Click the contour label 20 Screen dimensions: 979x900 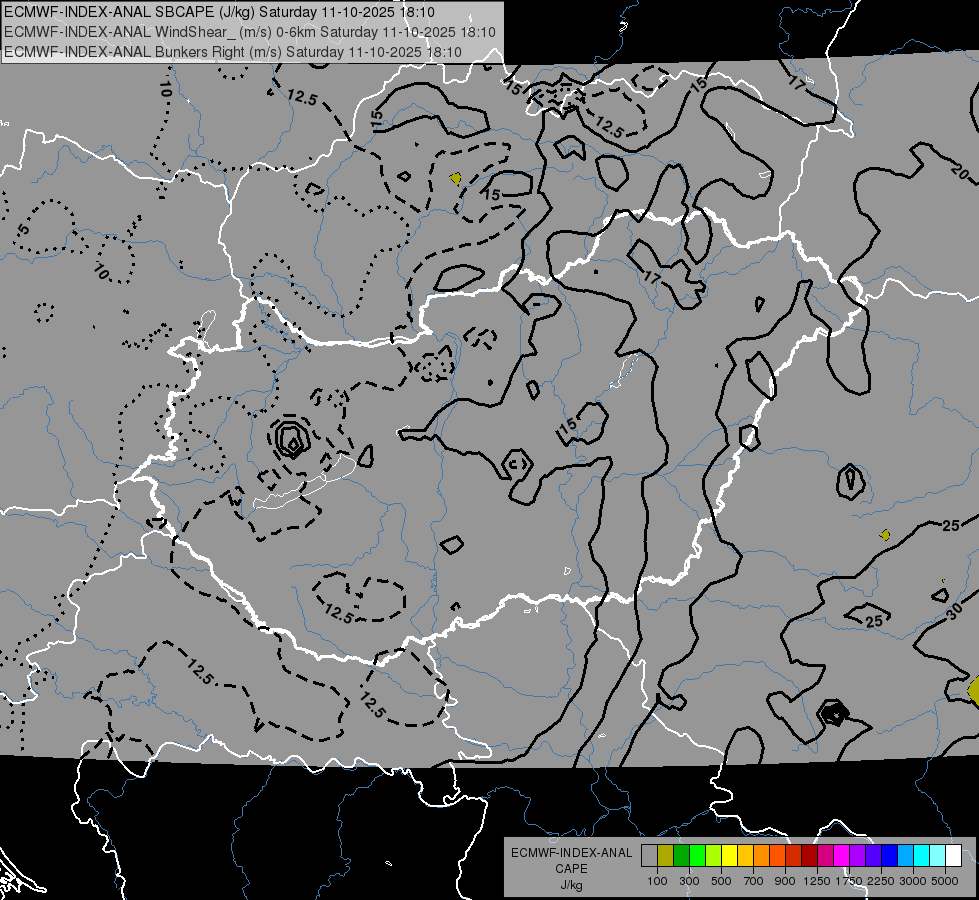pyautogui.click(x=961, y=170)
